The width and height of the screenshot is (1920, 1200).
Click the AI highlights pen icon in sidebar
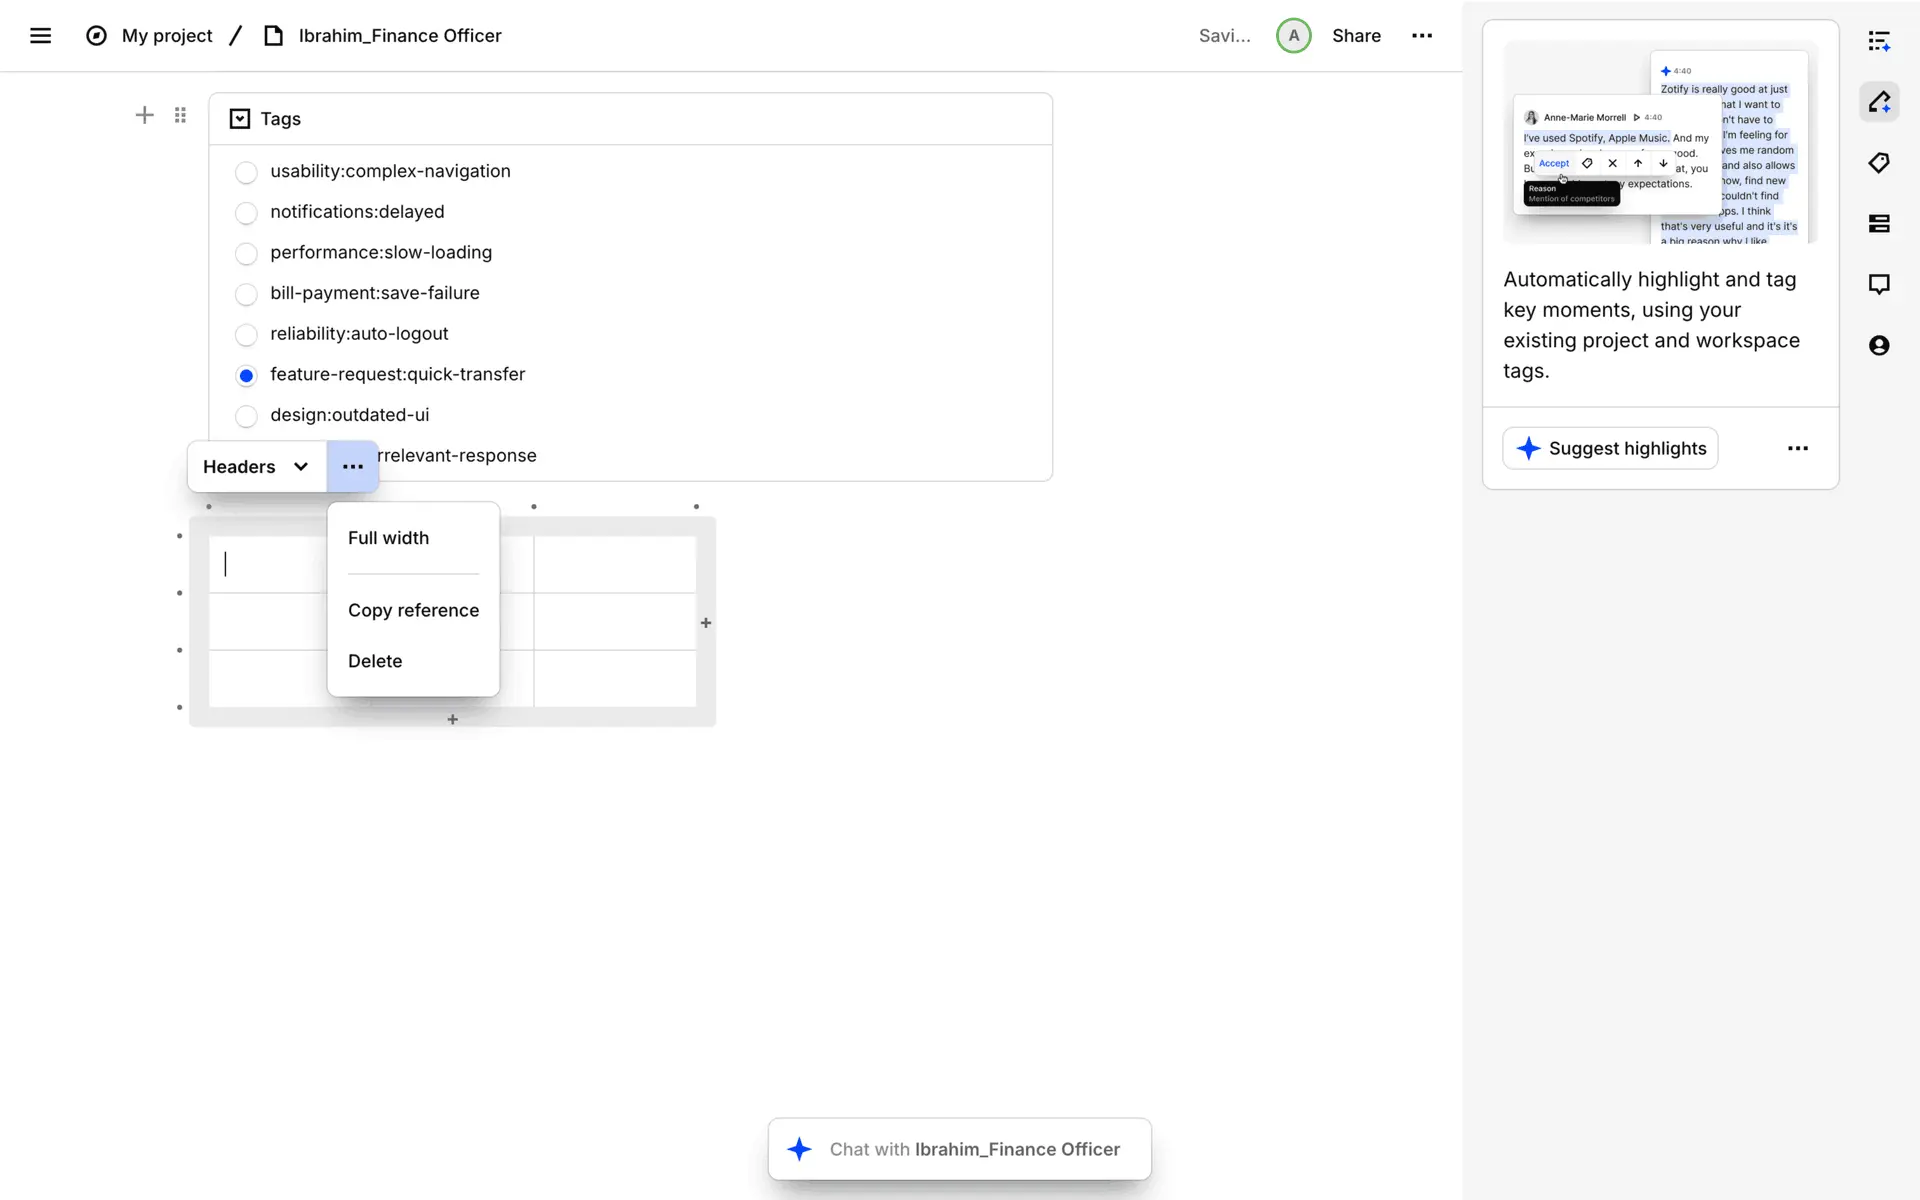pyautogui.click(x=1879, y=102)
